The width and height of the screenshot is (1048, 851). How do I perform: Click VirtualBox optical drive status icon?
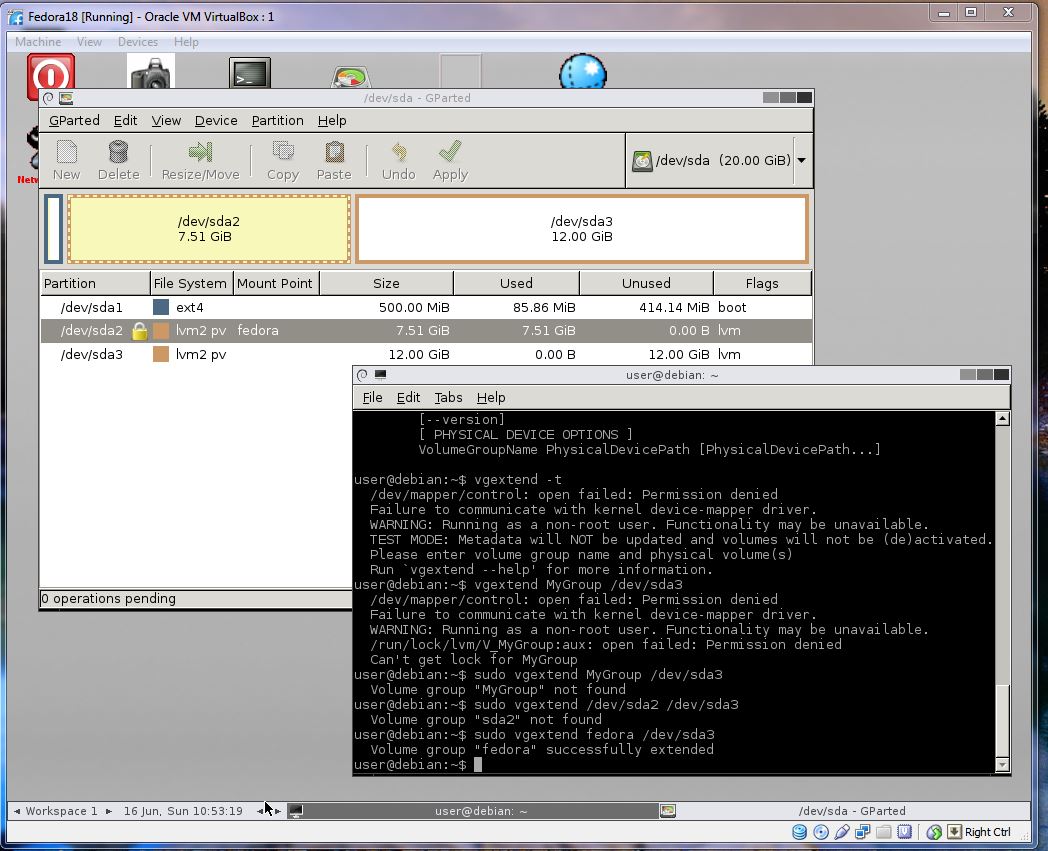821,832
